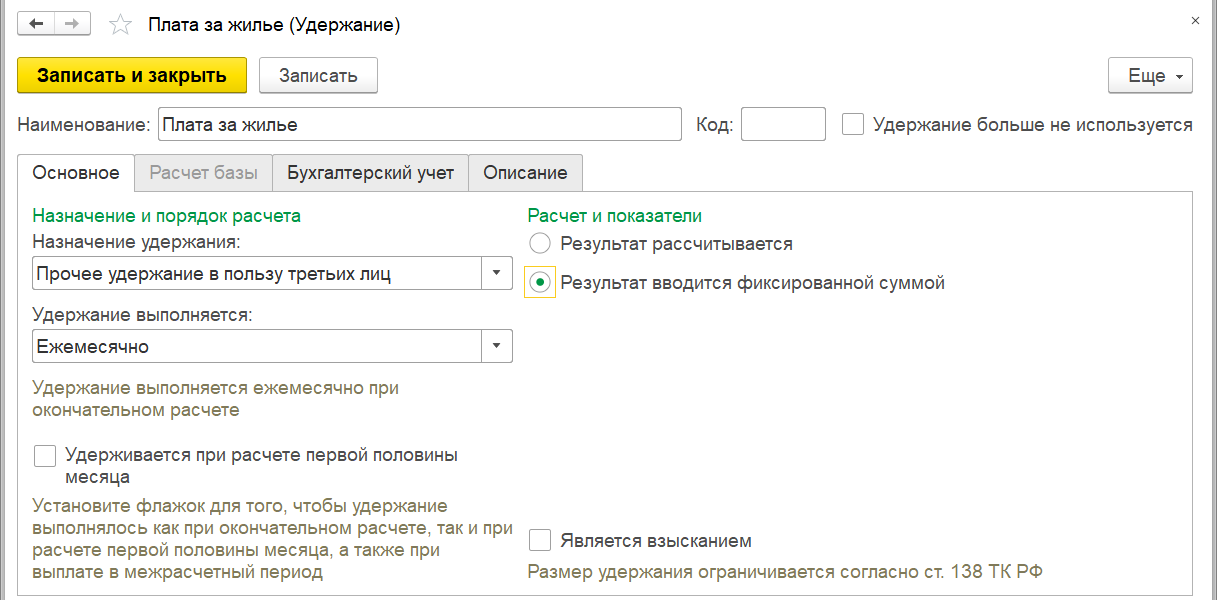Viewport: 1217px width, 600px height.
Task: Open the 'Описание' tab
Action: click(525, 173)
